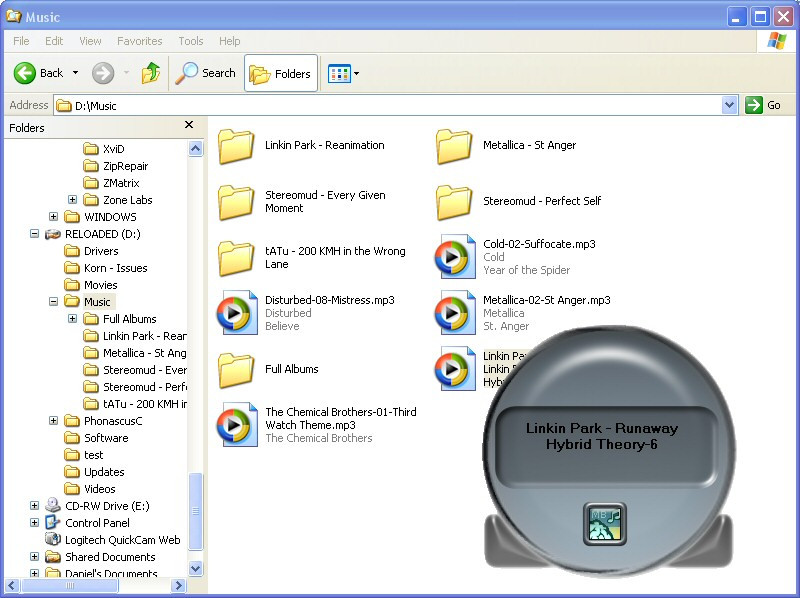Screen dimensions: 800x598
Task: Open the Back history dropdown arrow
Action: click(x=76, y=73)
